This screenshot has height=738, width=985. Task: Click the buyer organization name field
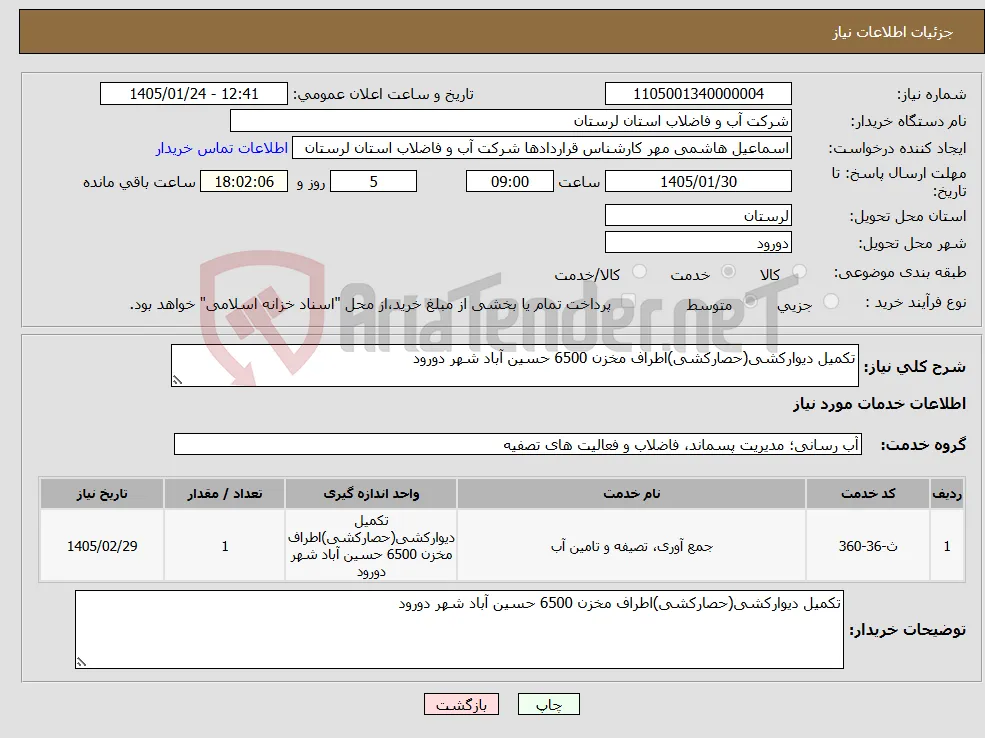pos(511,121)
